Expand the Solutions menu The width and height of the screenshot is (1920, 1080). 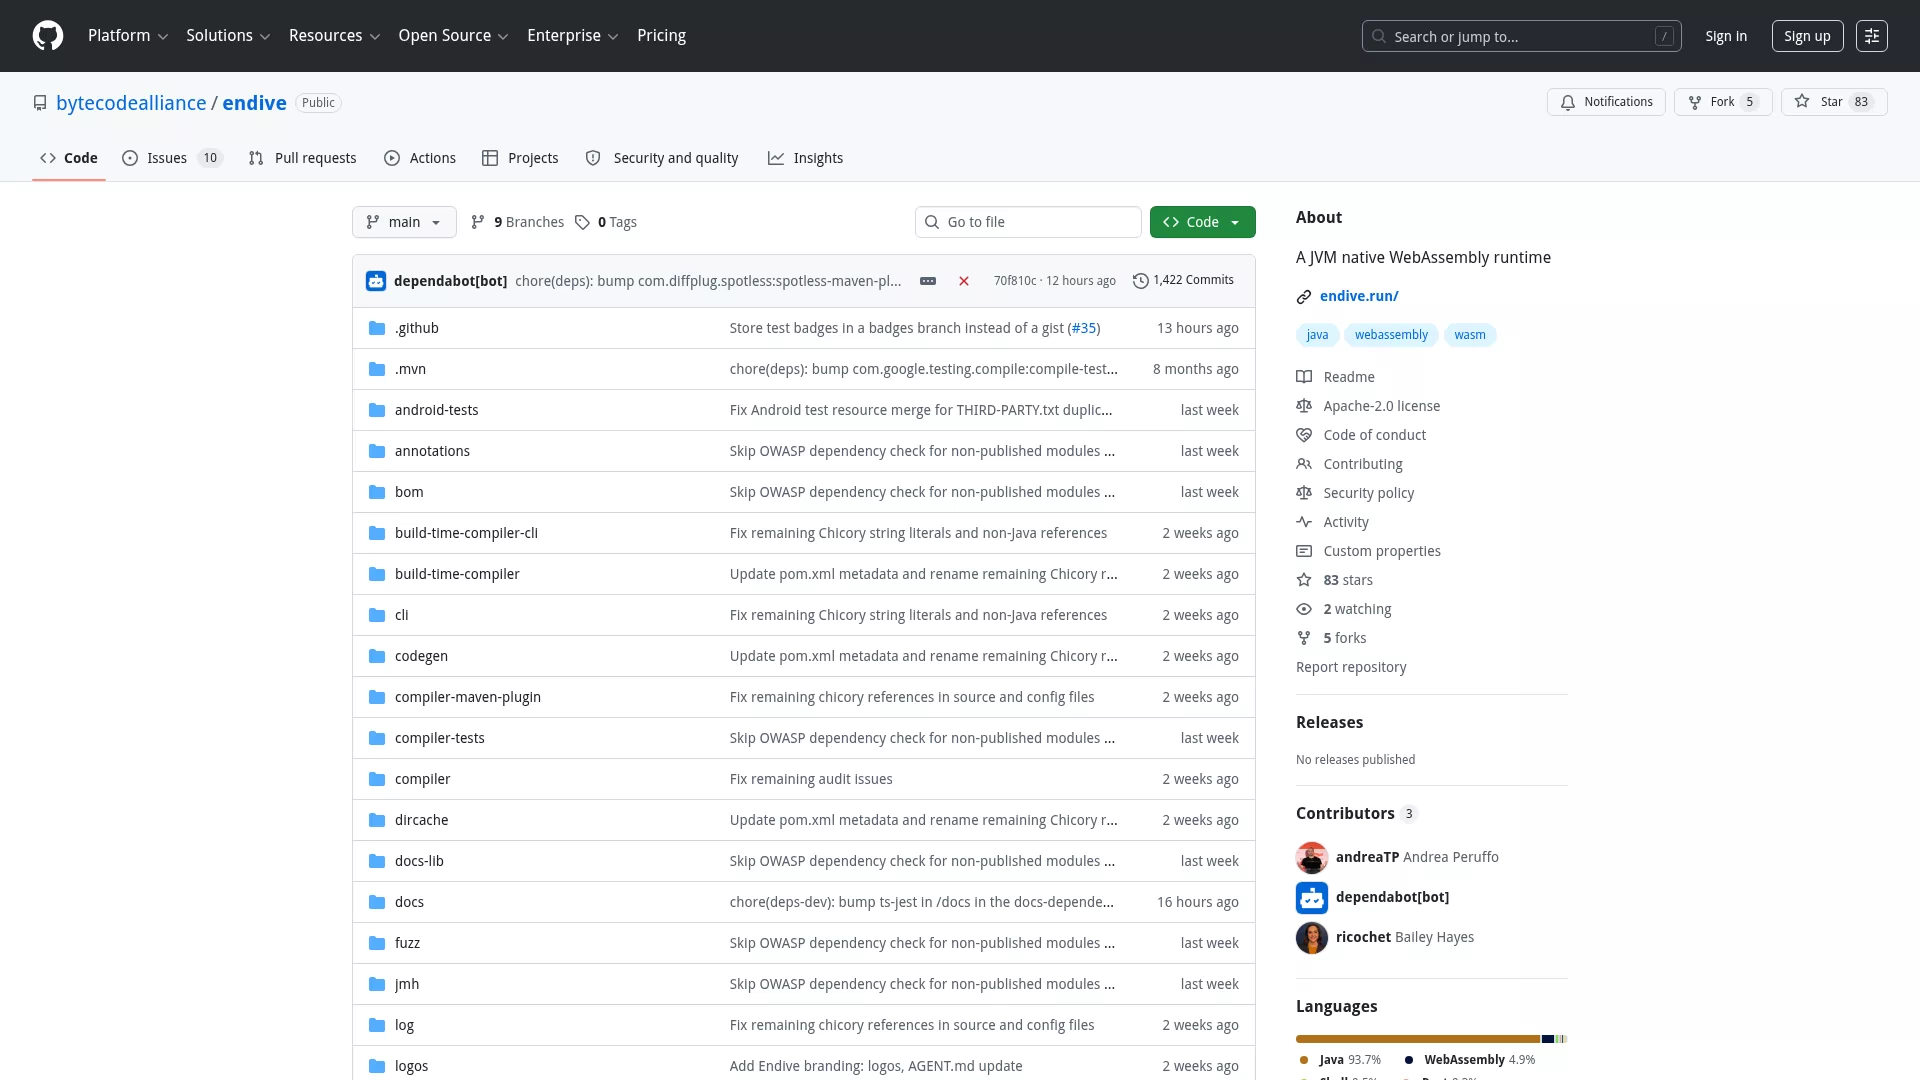click(x=228, y=36)
